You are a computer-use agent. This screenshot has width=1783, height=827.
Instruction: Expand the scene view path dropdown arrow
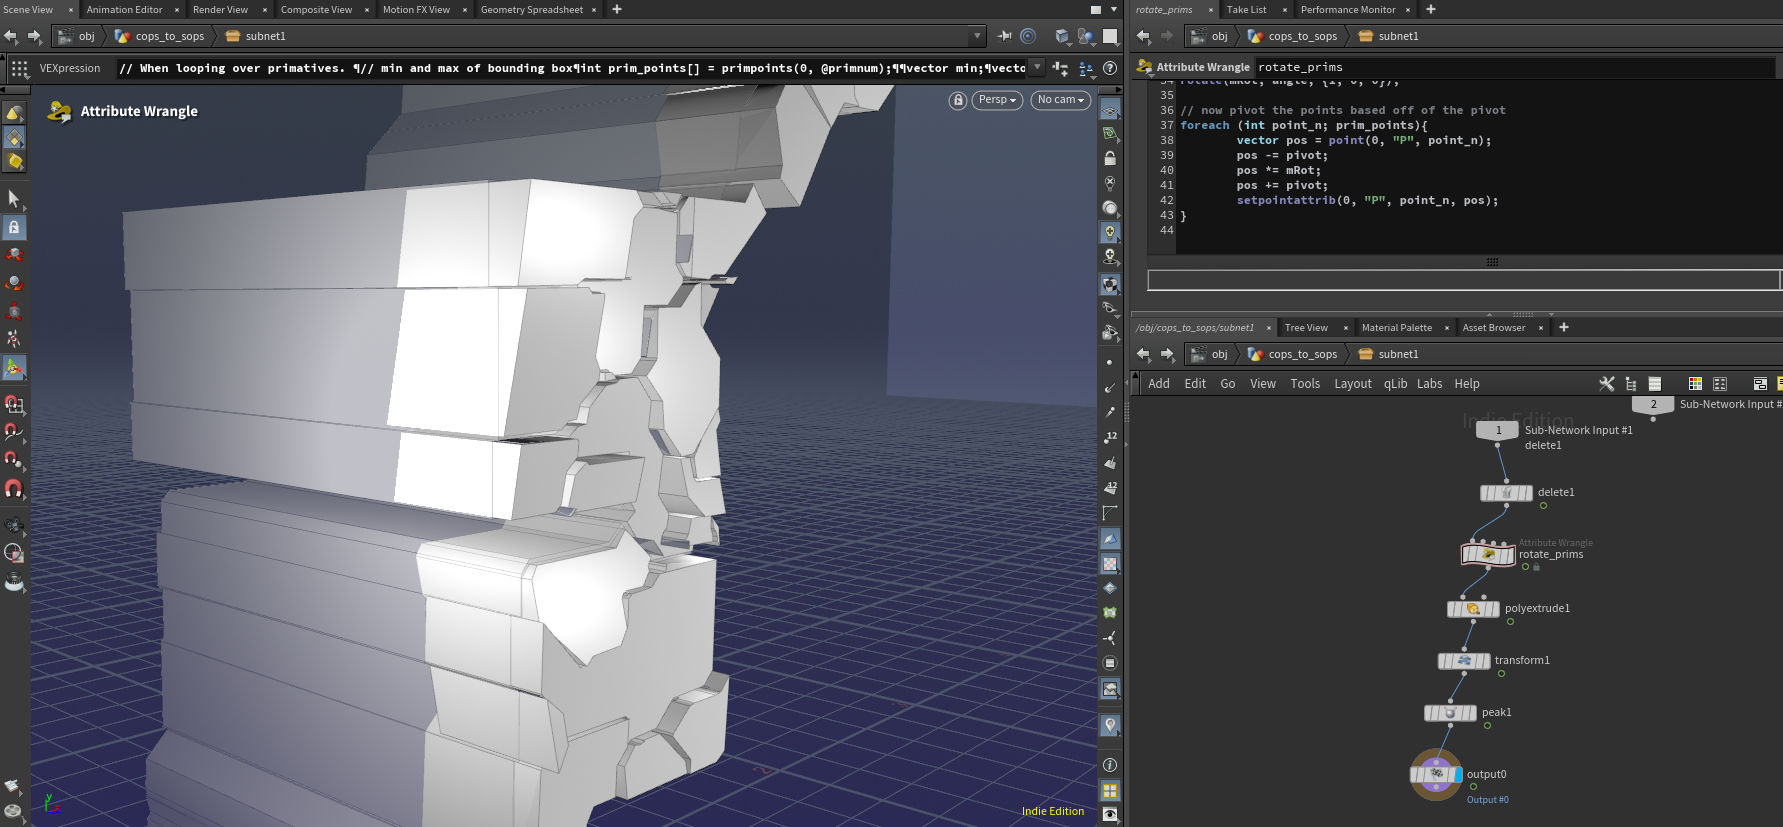[977, 36]
